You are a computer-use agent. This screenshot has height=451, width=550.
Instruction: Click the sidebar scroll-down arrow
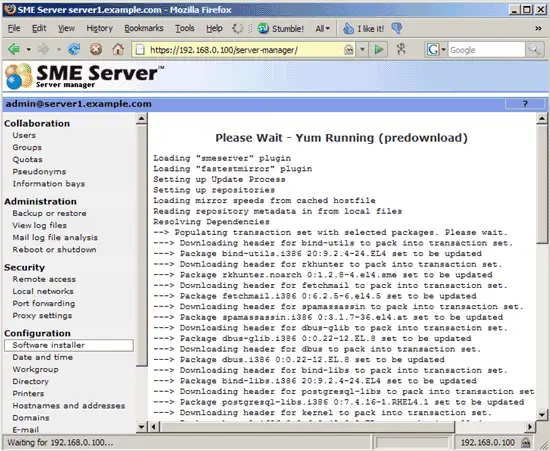(141, 427)
